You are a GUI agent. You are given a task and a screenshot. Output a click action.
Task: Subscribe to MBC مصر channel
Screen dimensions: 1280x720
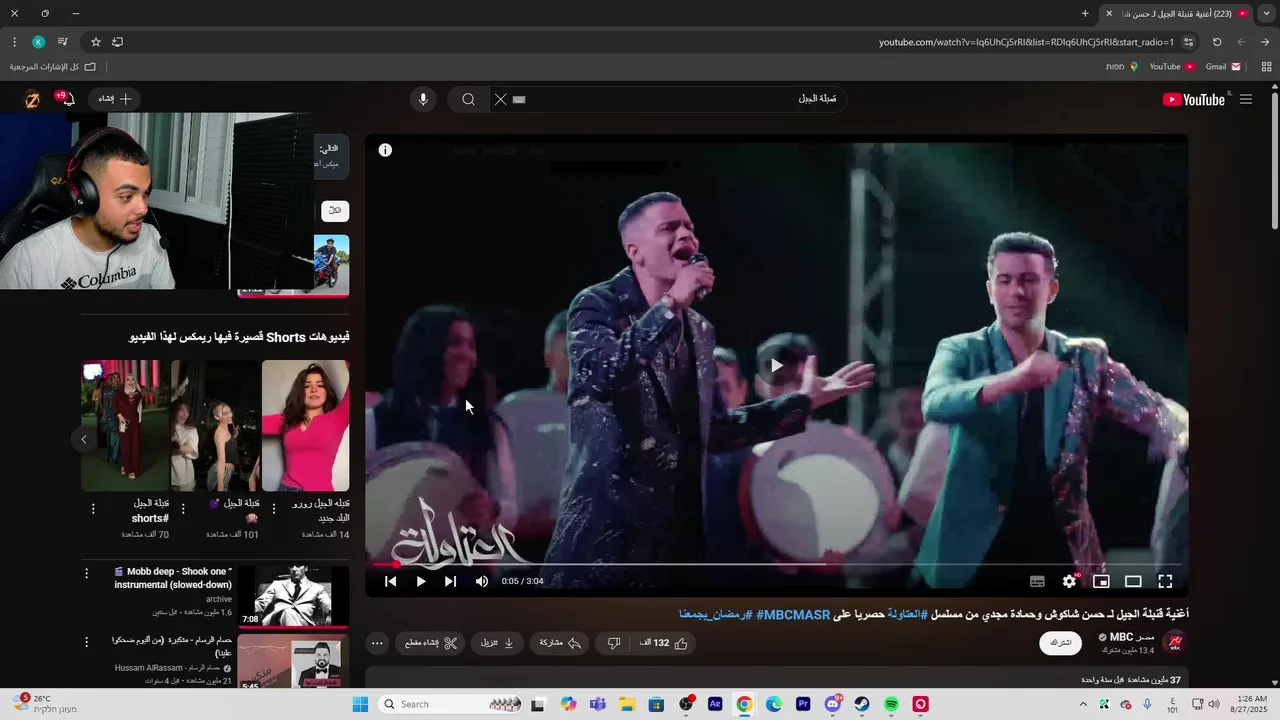pos(1061,643)
